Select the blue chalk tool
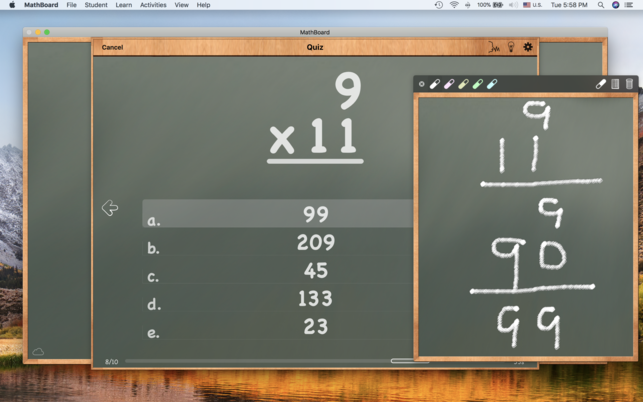Screen dimensions: 643x402 pyautogui.click(x=492, y=84)
